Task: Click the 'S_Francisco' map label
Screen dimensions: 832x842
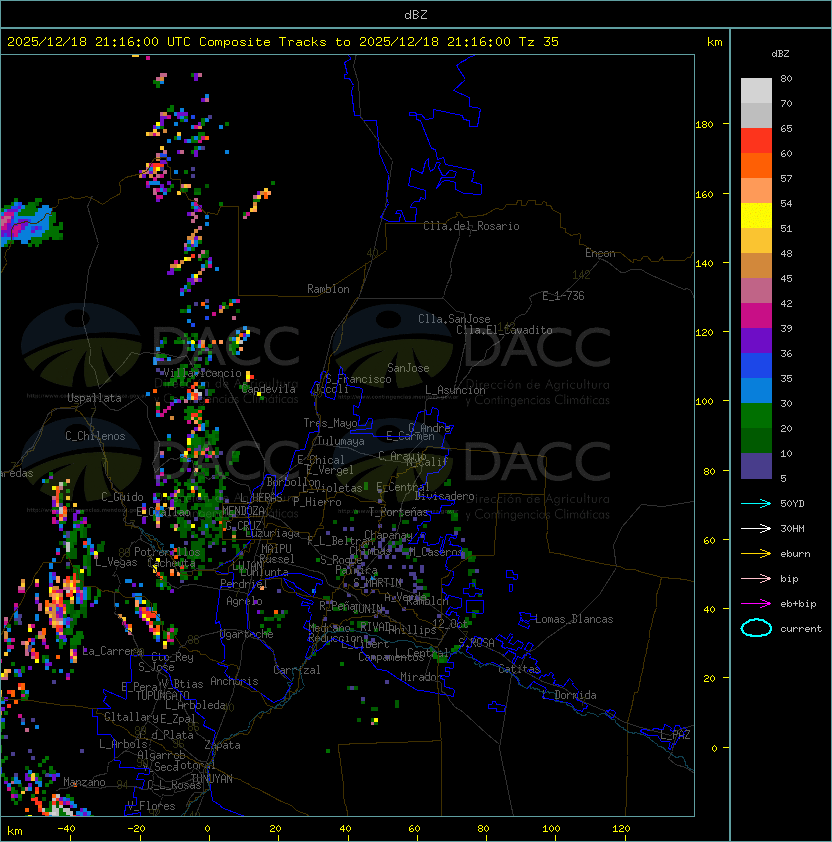Action: coord(358,379)
